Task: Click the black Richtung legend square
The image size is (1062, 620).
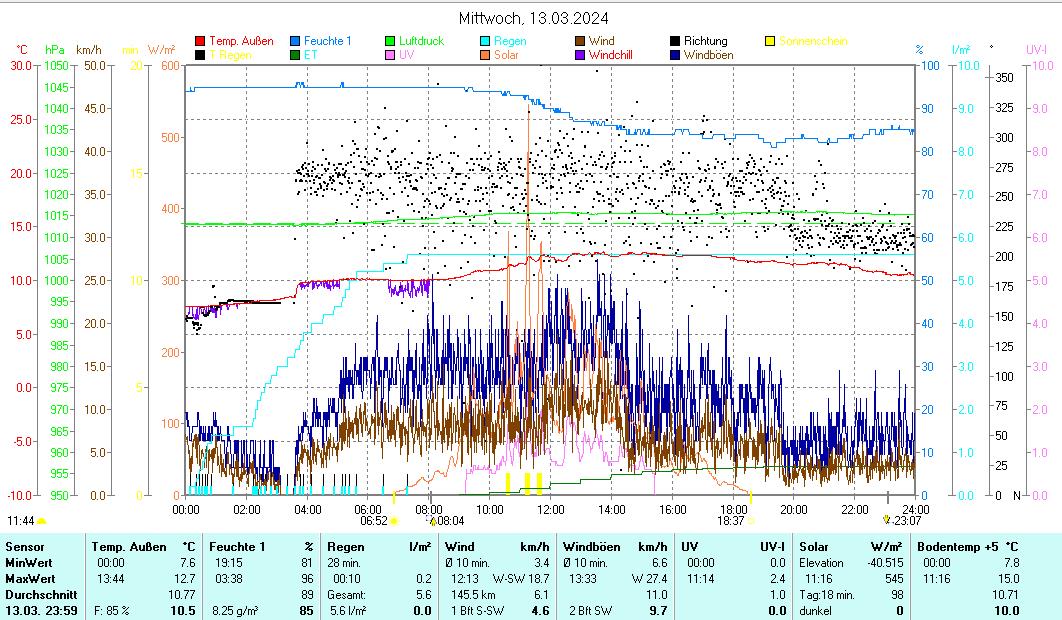Action: pyautogui.click(x=675, y=41)
